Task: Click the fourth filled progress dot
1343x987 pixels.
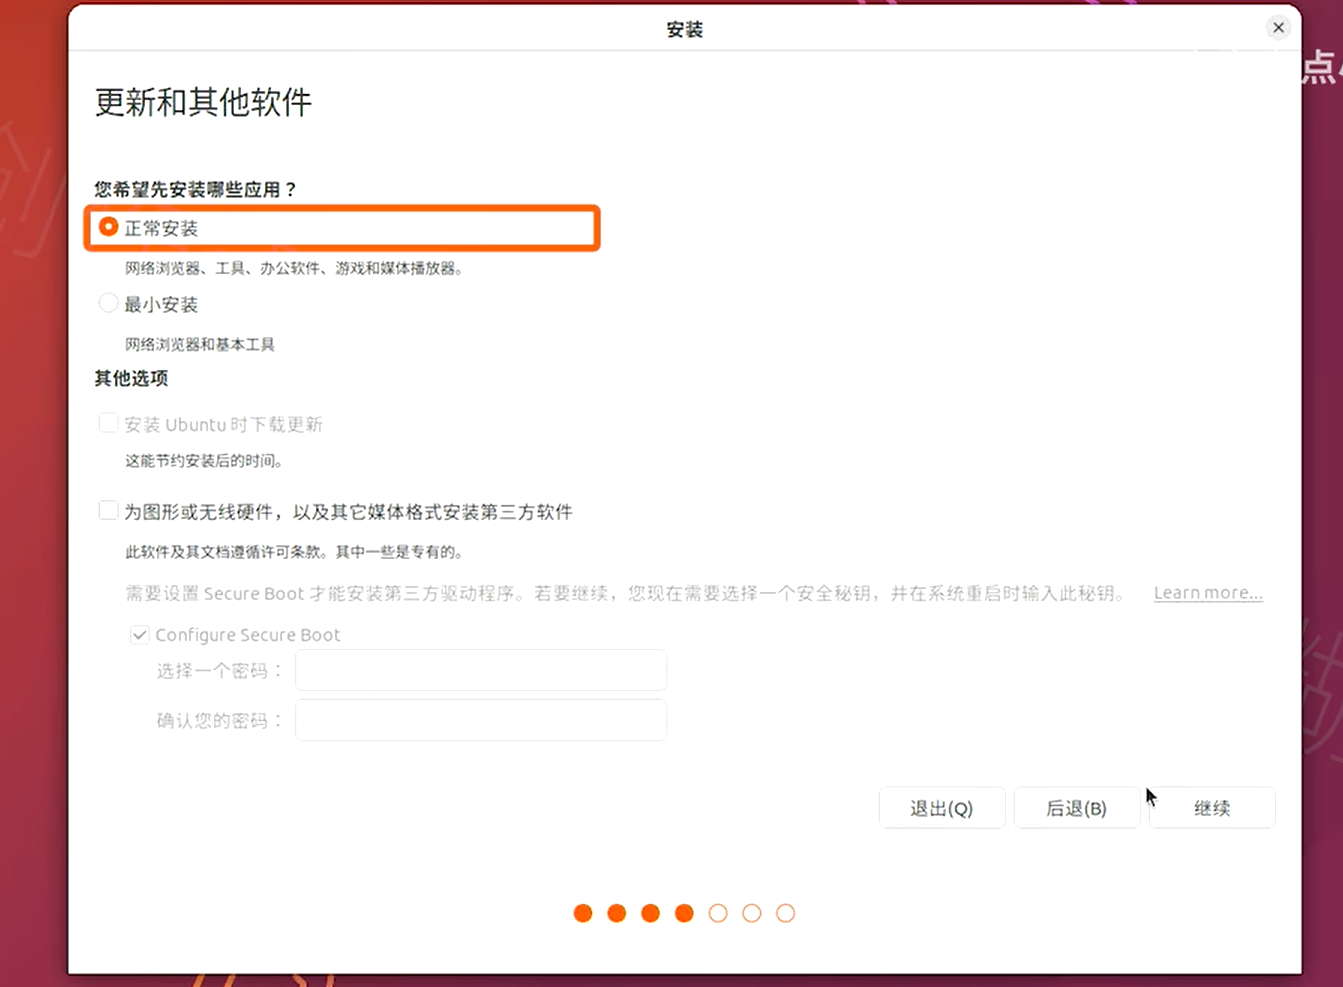Action: 684,913
